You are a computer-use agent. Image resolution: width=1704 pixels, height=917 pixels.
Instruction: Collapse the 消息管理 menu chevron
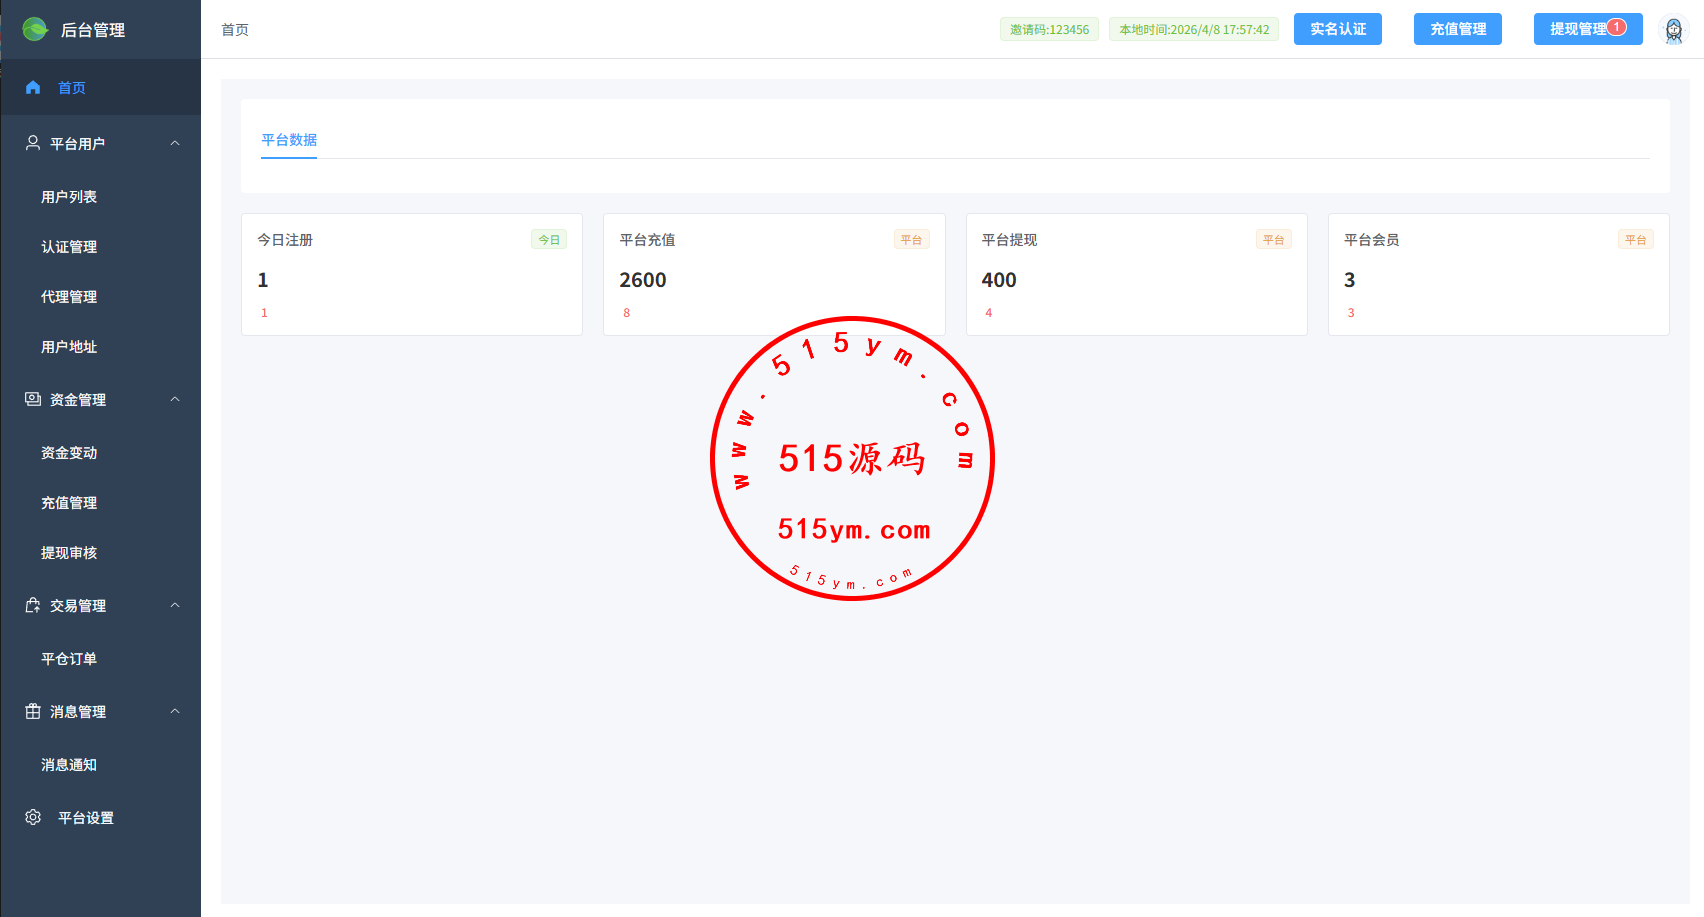click(175, 711)
